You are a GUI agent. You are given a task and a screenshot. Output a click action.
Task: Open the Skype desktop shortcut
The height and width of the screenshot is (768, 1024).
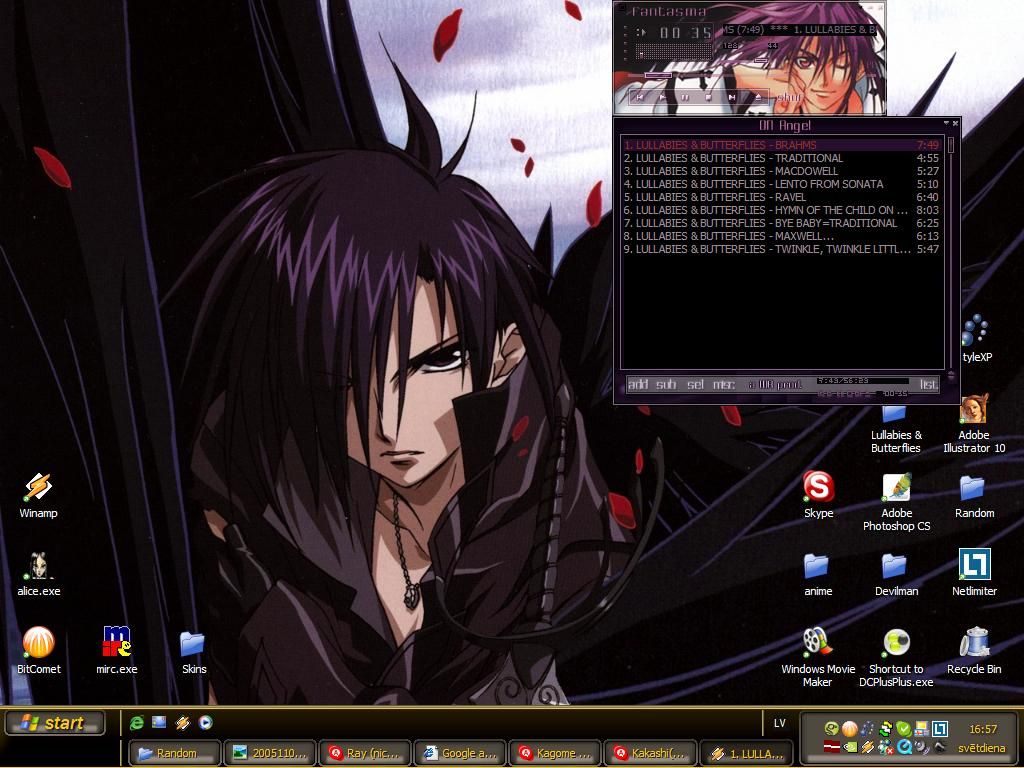pyautogui.click(x=818, y=495)
